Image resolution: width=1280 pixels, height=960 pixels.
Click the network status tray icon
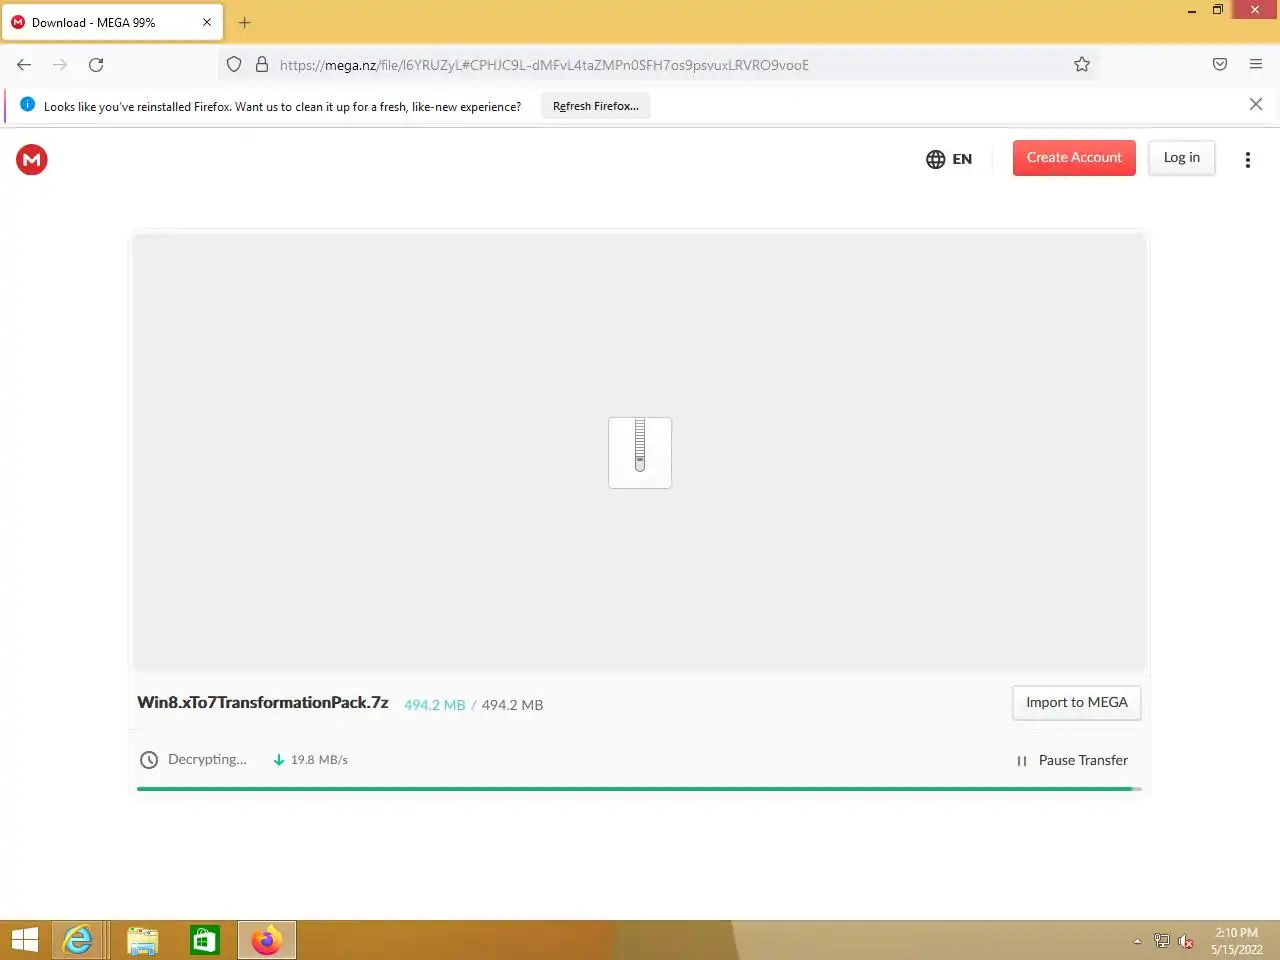coord(1161,941)
